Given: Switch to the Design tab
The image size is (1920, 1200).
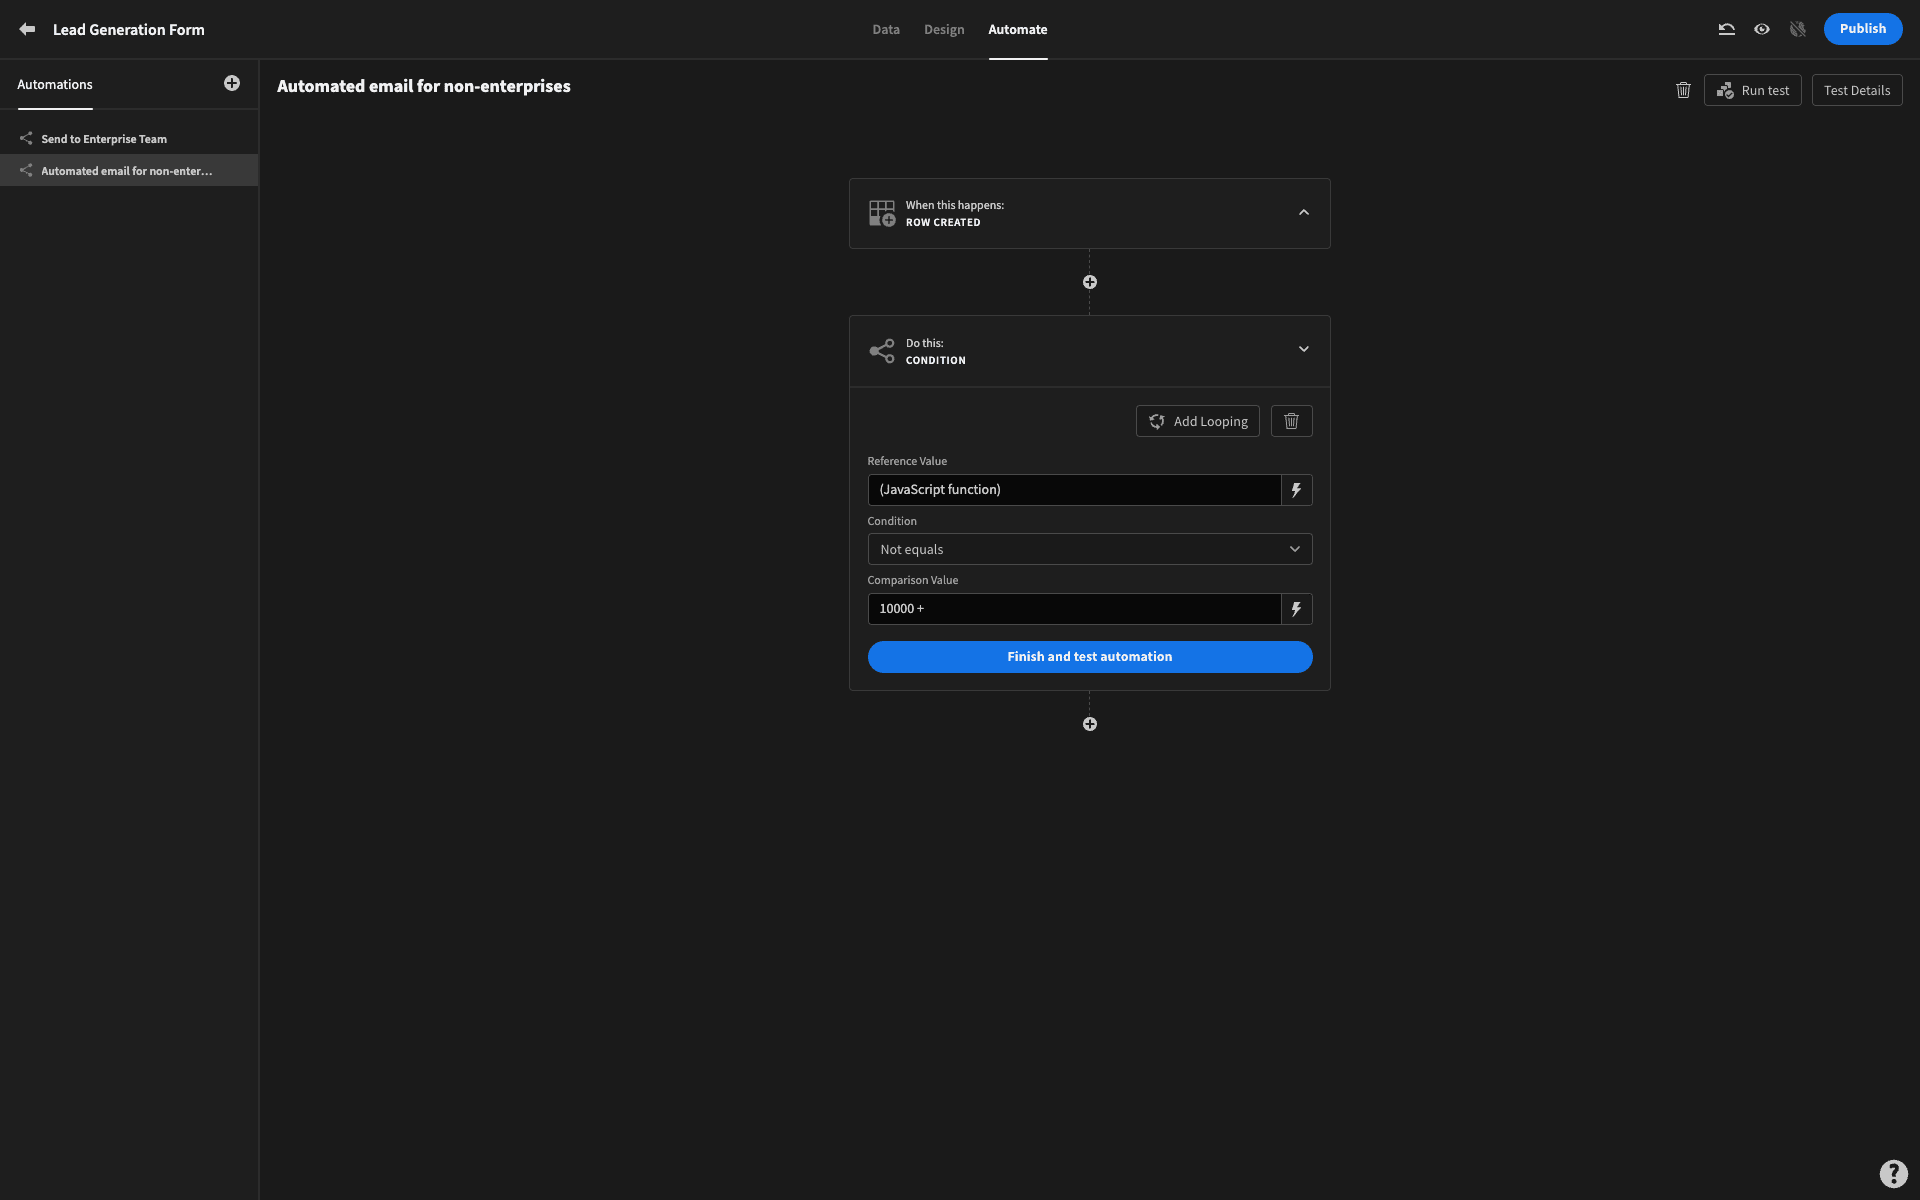Looking at the screenshot, I should point(944,29).
